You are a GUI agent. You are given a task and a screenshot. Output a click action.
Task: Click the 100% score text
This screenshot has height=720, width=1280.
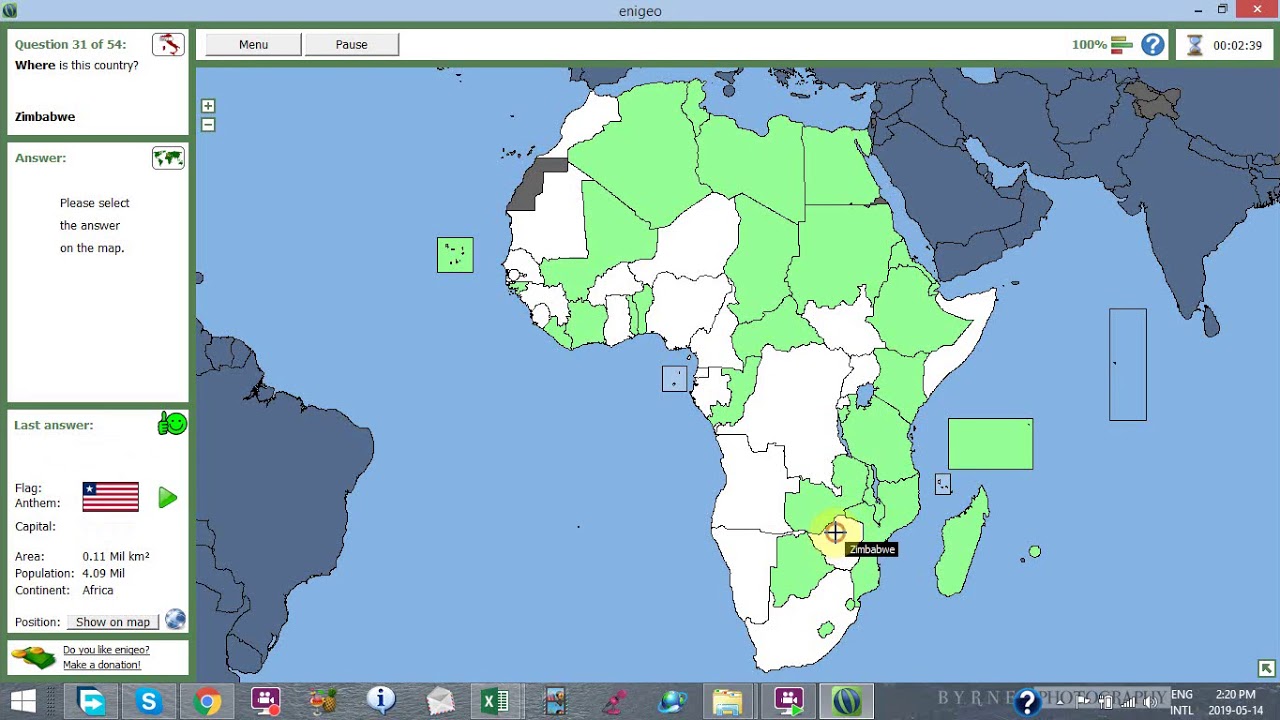1089,45
